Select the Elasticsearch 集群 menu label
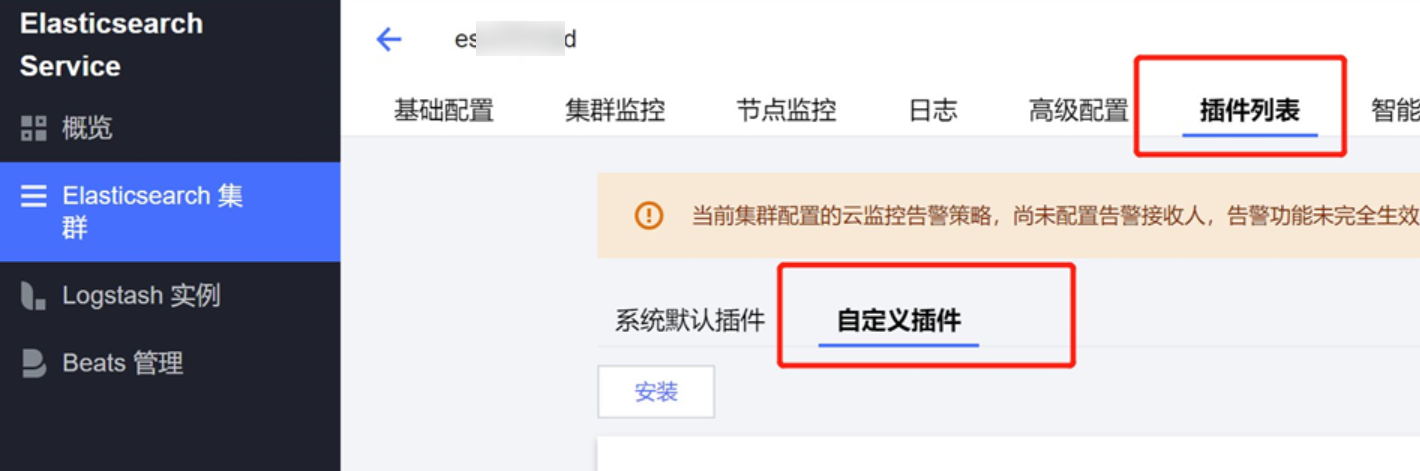This screenshot has width=1420, height=471. coord(153,211)
